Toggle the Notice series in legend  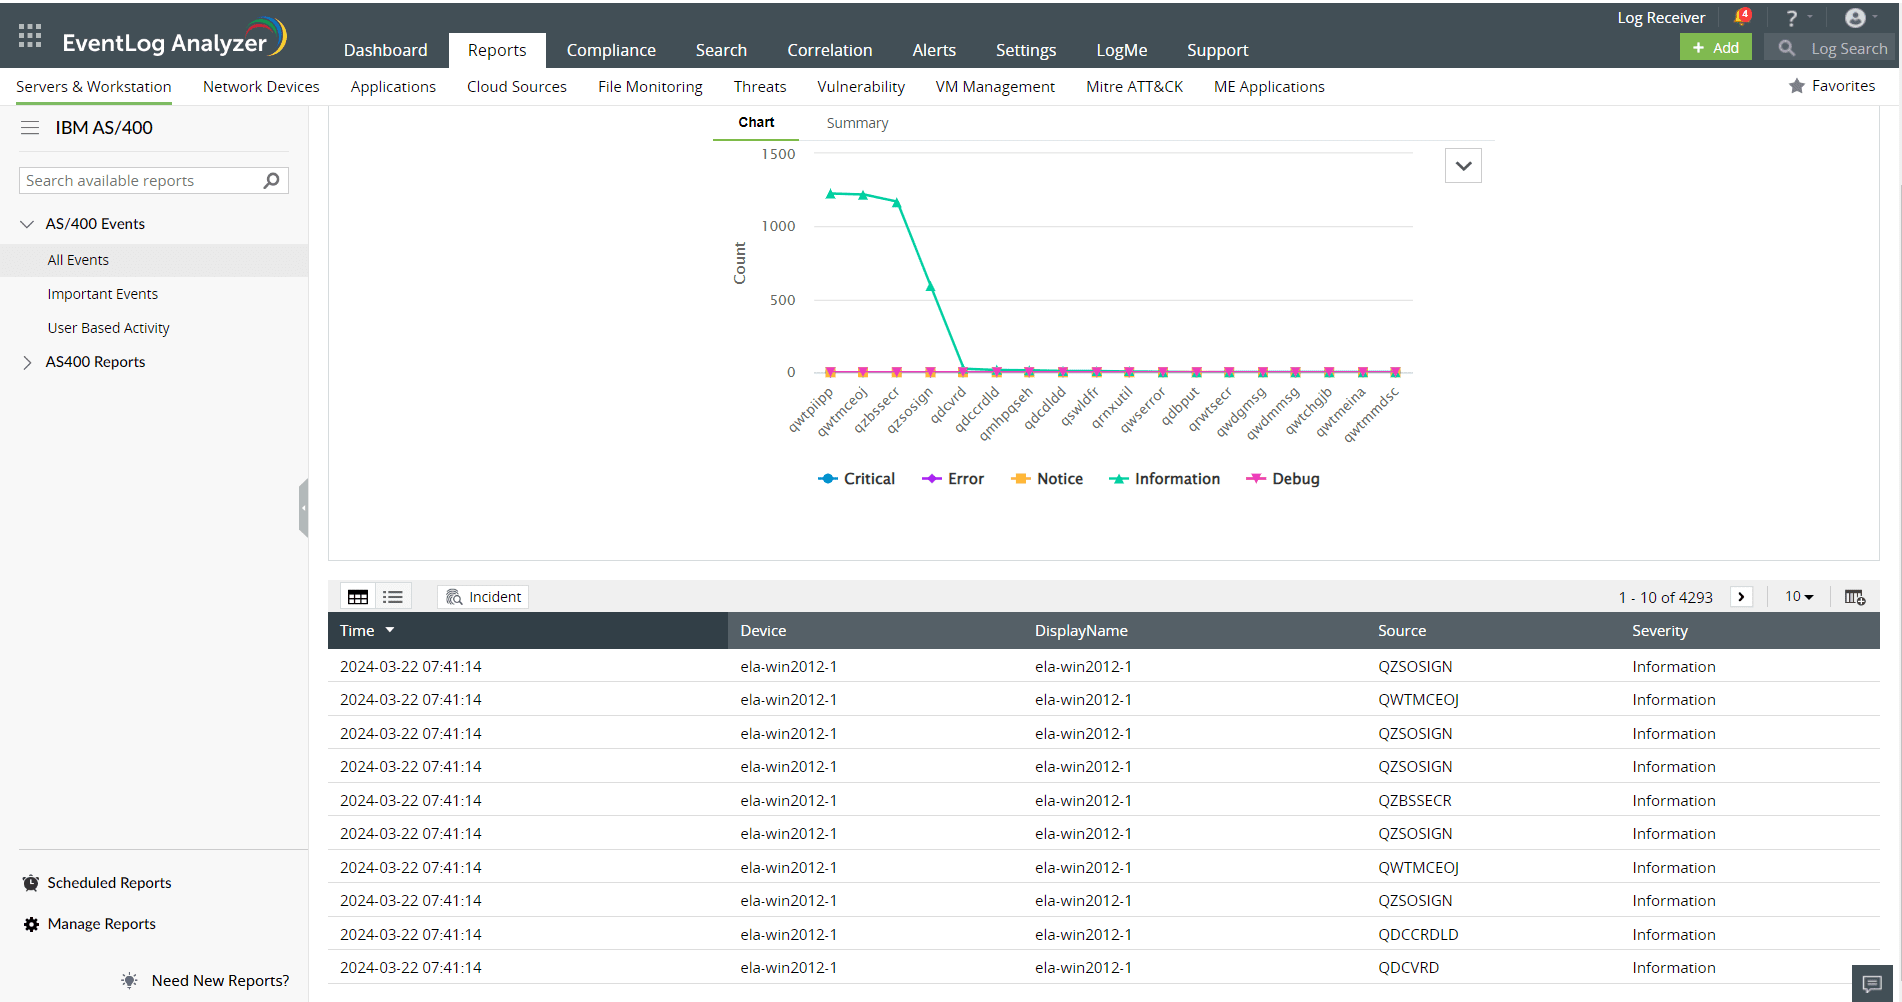click(x=1047, y=479)
